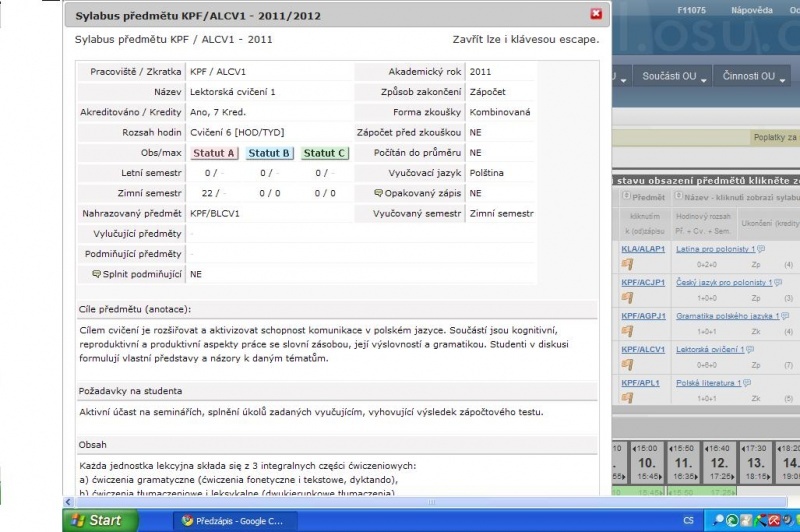
Task: Expand the Činnosti OU dropdown menu
Action: click(x=755, y=77)
